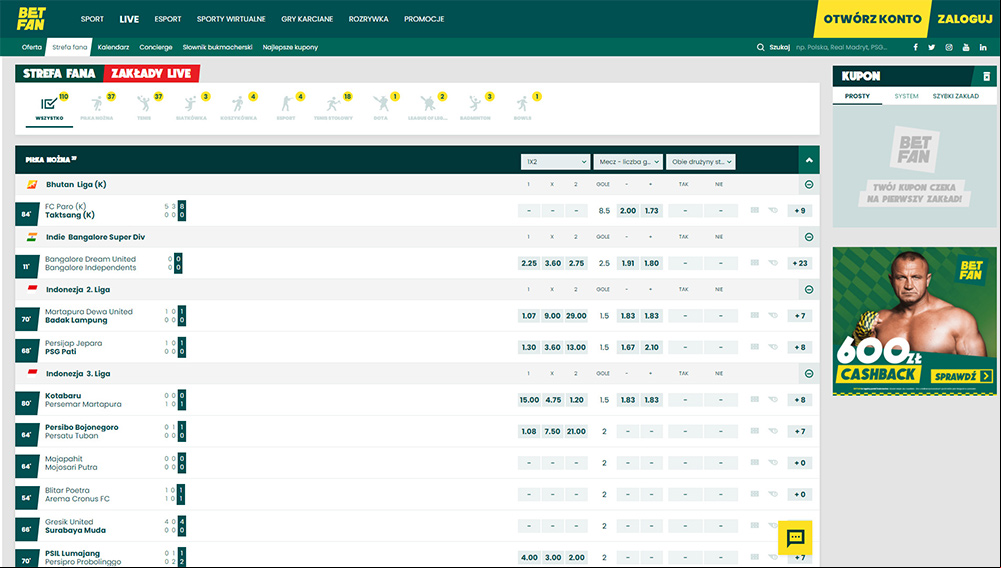1001x568 pixels.
Task: Click the Facebook icon in the header
Action: point(915,47)
